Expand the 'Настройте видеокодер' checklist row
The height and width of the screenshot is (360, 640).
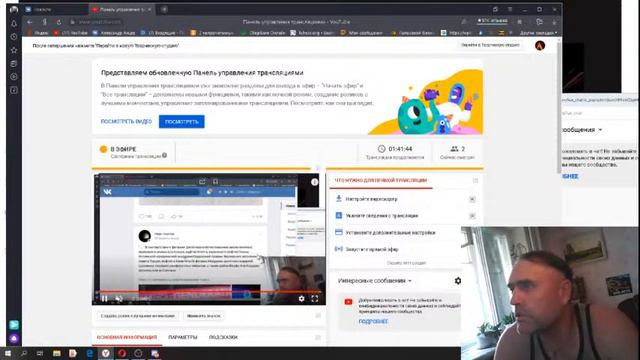tap(472, 199)
